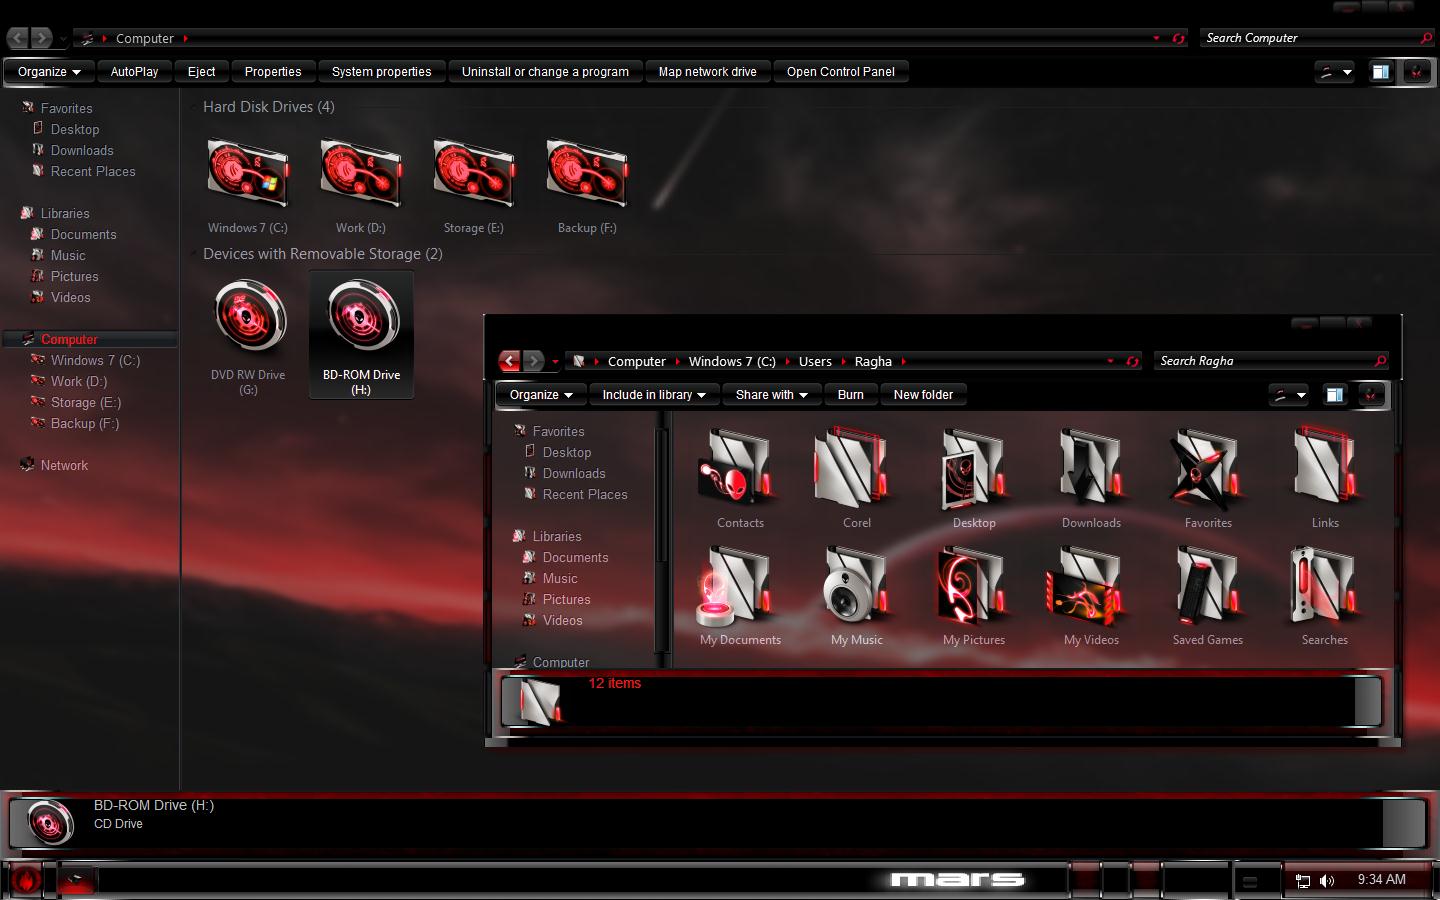Click the volume icon in the system tray

(1327, 881)
